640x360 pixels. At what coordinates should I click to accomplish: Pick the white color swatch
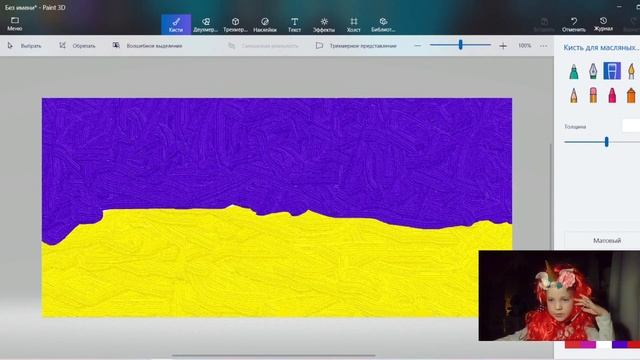[x=604, y=344]
